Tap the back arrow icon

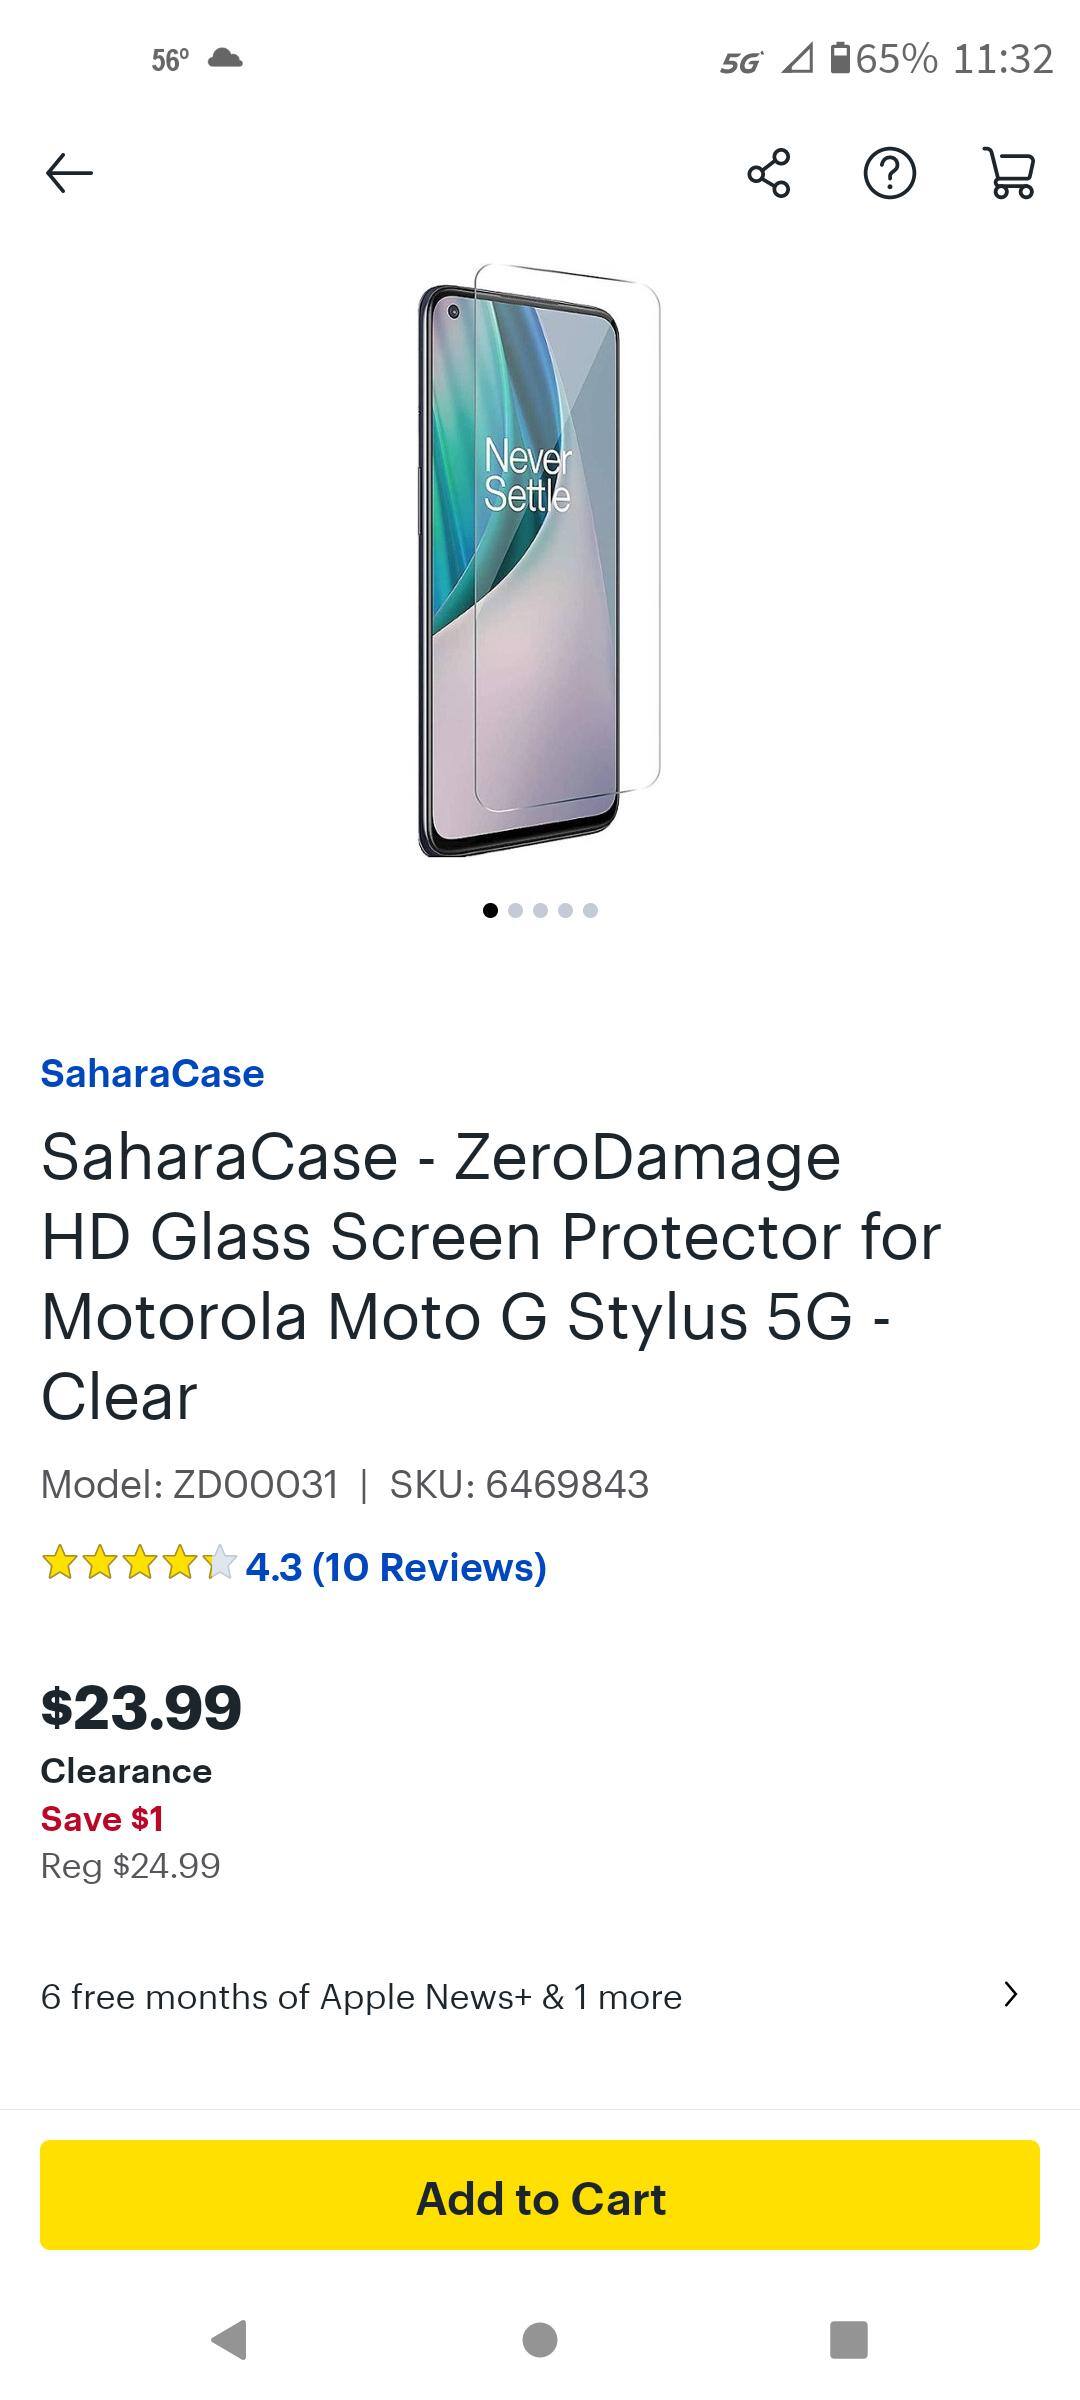[69, 173]
